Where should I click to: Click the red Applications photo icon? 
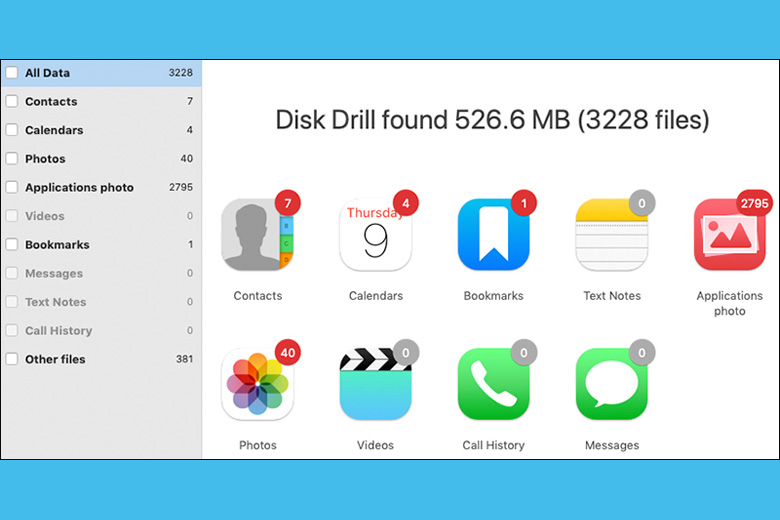pyautogui.click(x=729, y=235)
